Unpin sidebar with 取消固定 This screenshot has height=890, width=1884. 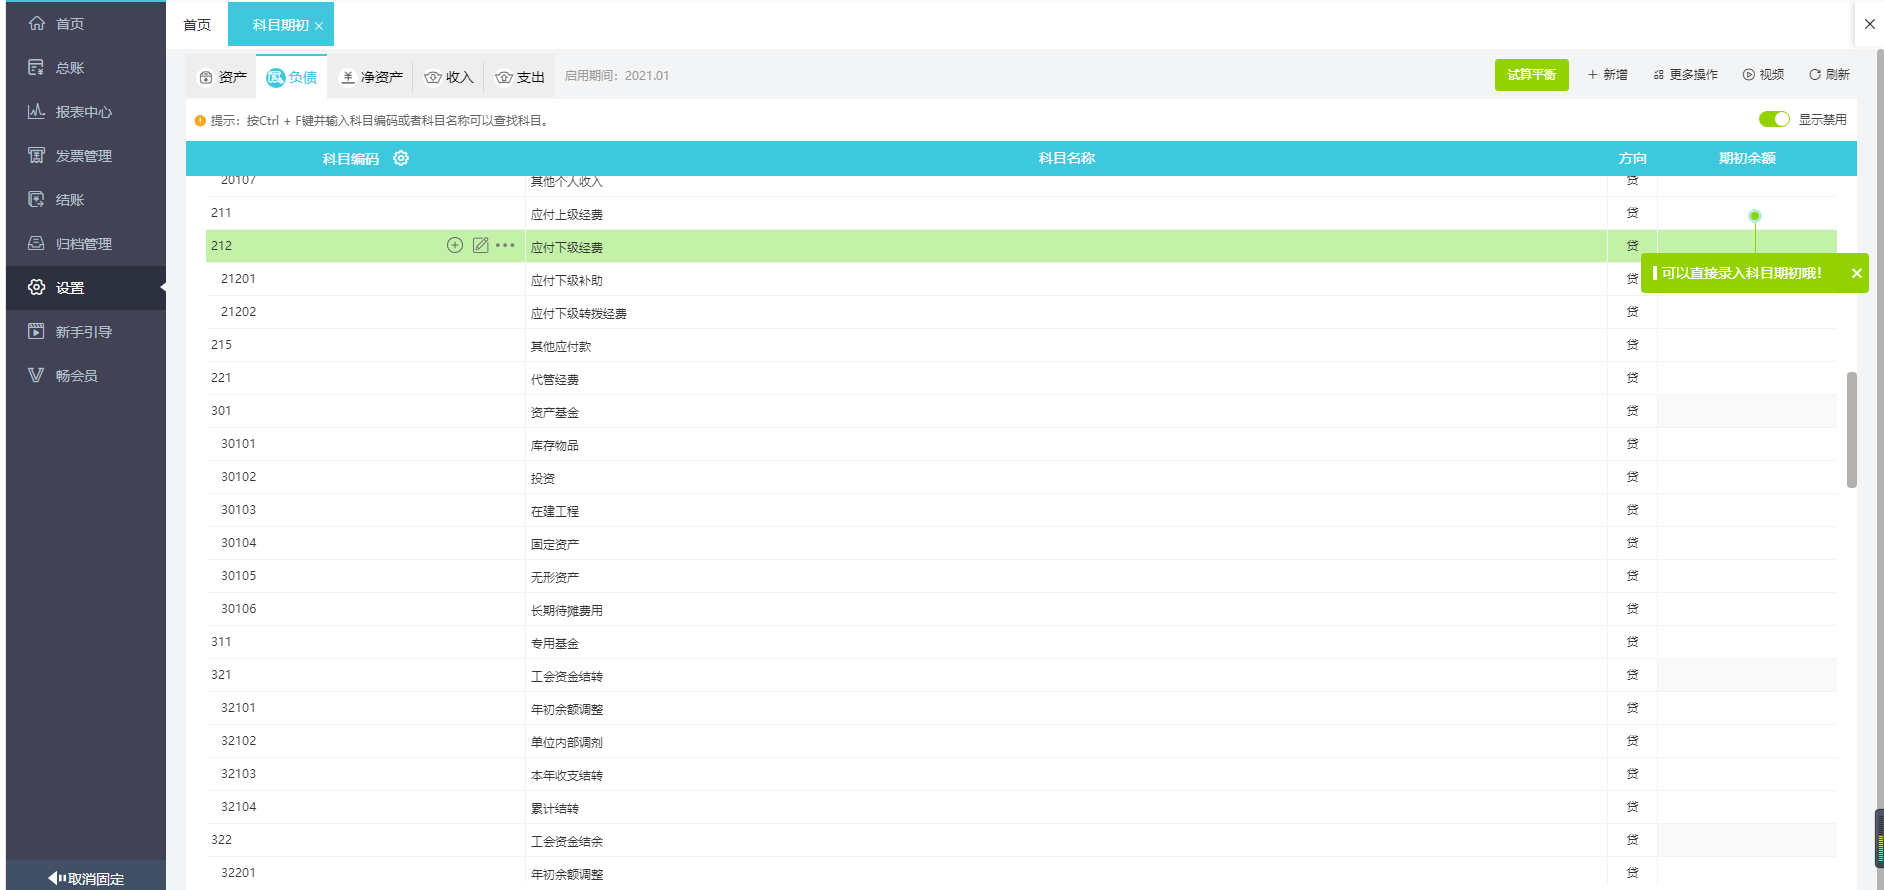(86, 878)
